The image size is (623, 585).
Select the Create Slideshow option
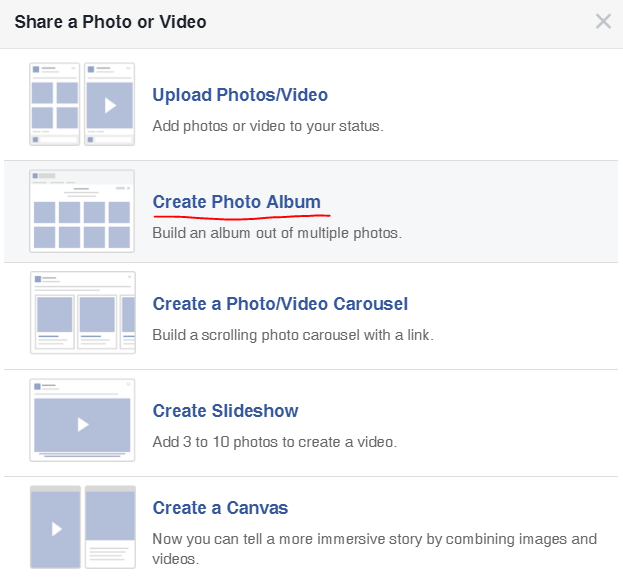point(225,411)
